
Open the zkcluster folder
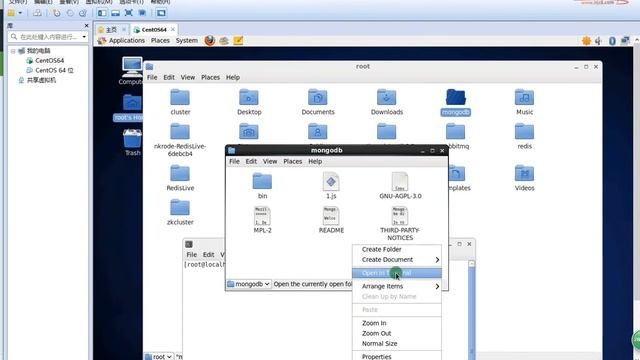(180, 212)
